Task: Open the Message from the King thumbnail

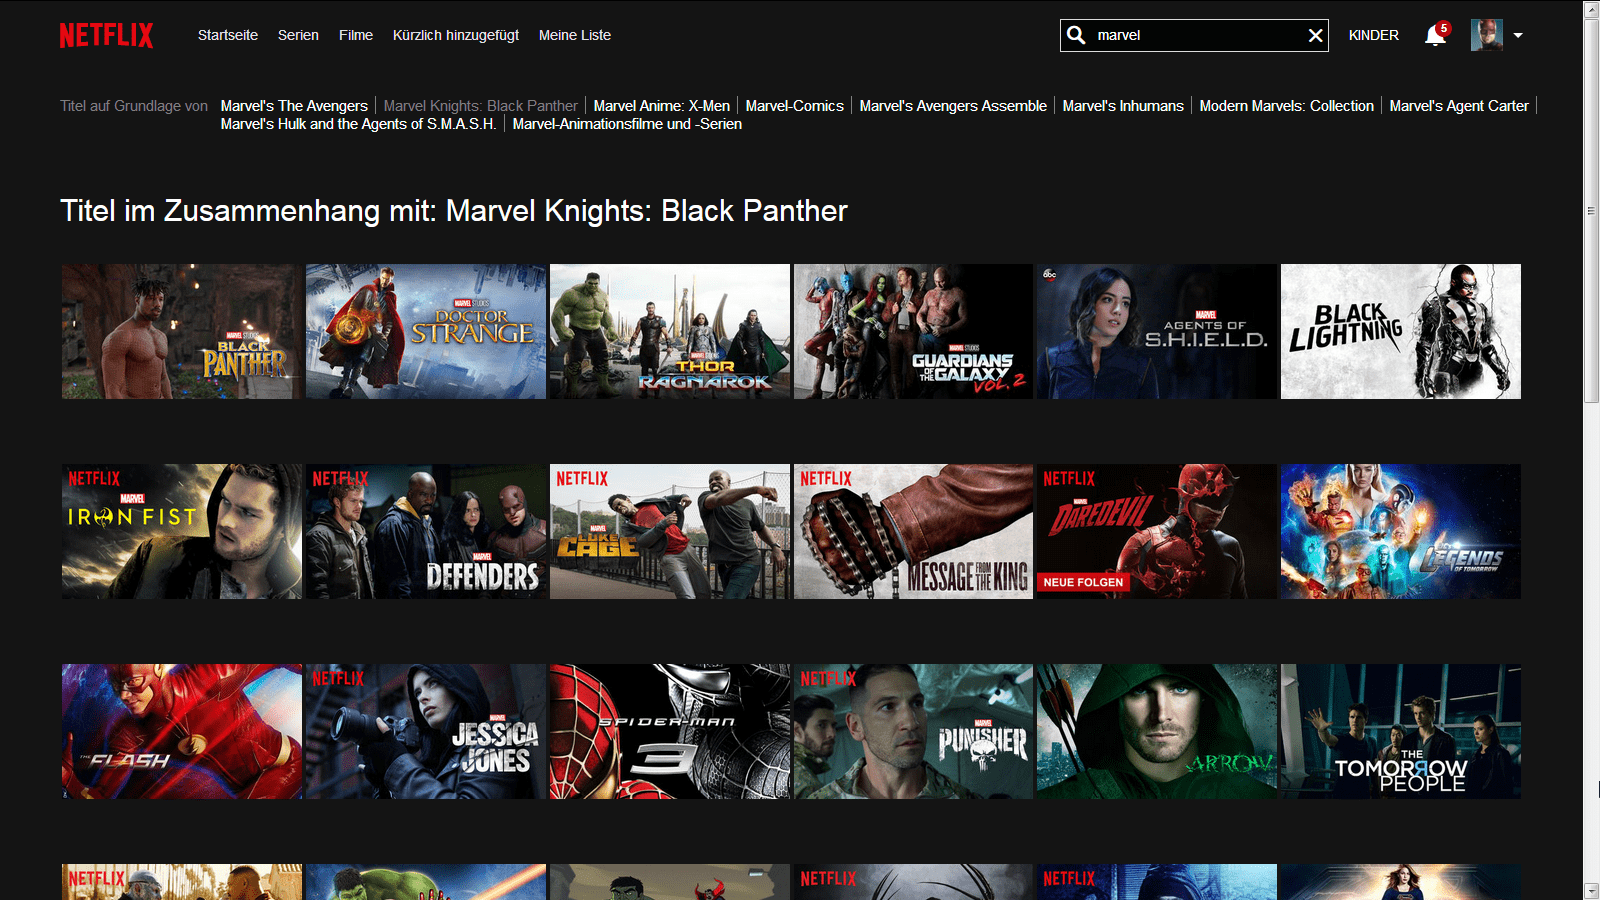Action: (x=913, y=531)
